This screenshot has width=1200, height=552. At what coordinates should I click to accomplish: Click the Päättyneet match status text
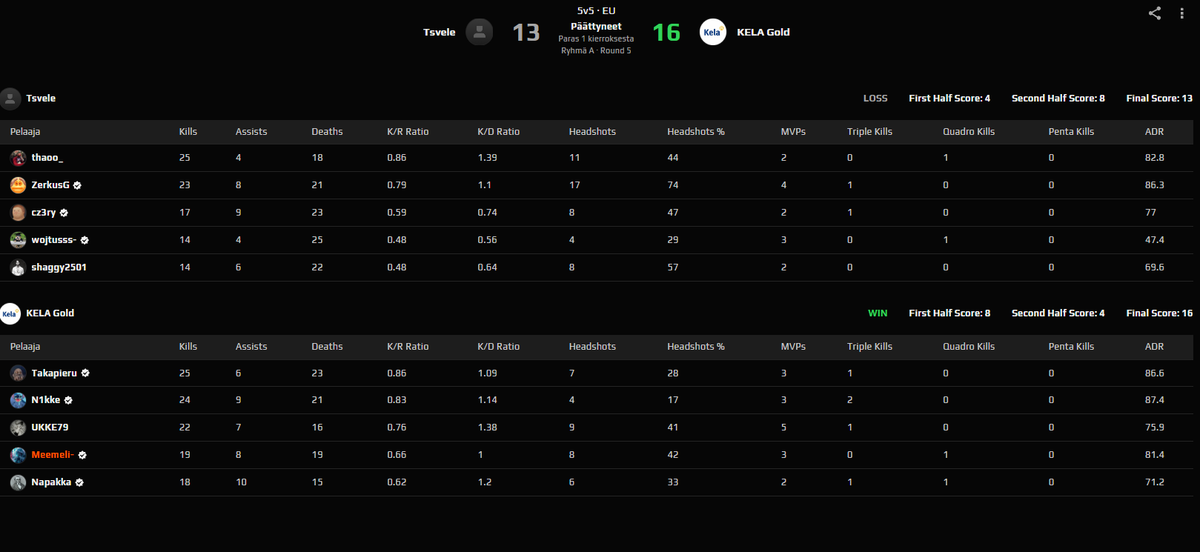pos(596,26)
